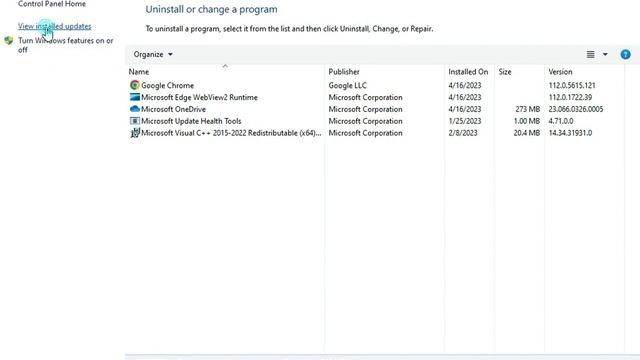The width and height of the screenshot is (640, 360).
Task: Open View installed updates link
Action: [55, 26]
